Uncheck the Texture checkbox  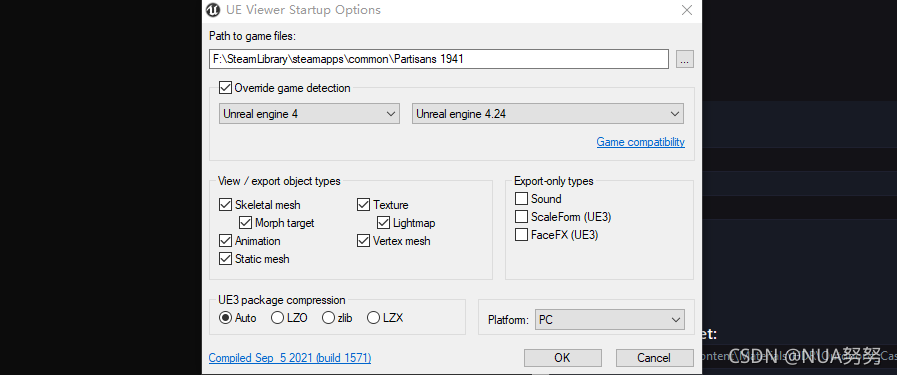pos(363,205)
